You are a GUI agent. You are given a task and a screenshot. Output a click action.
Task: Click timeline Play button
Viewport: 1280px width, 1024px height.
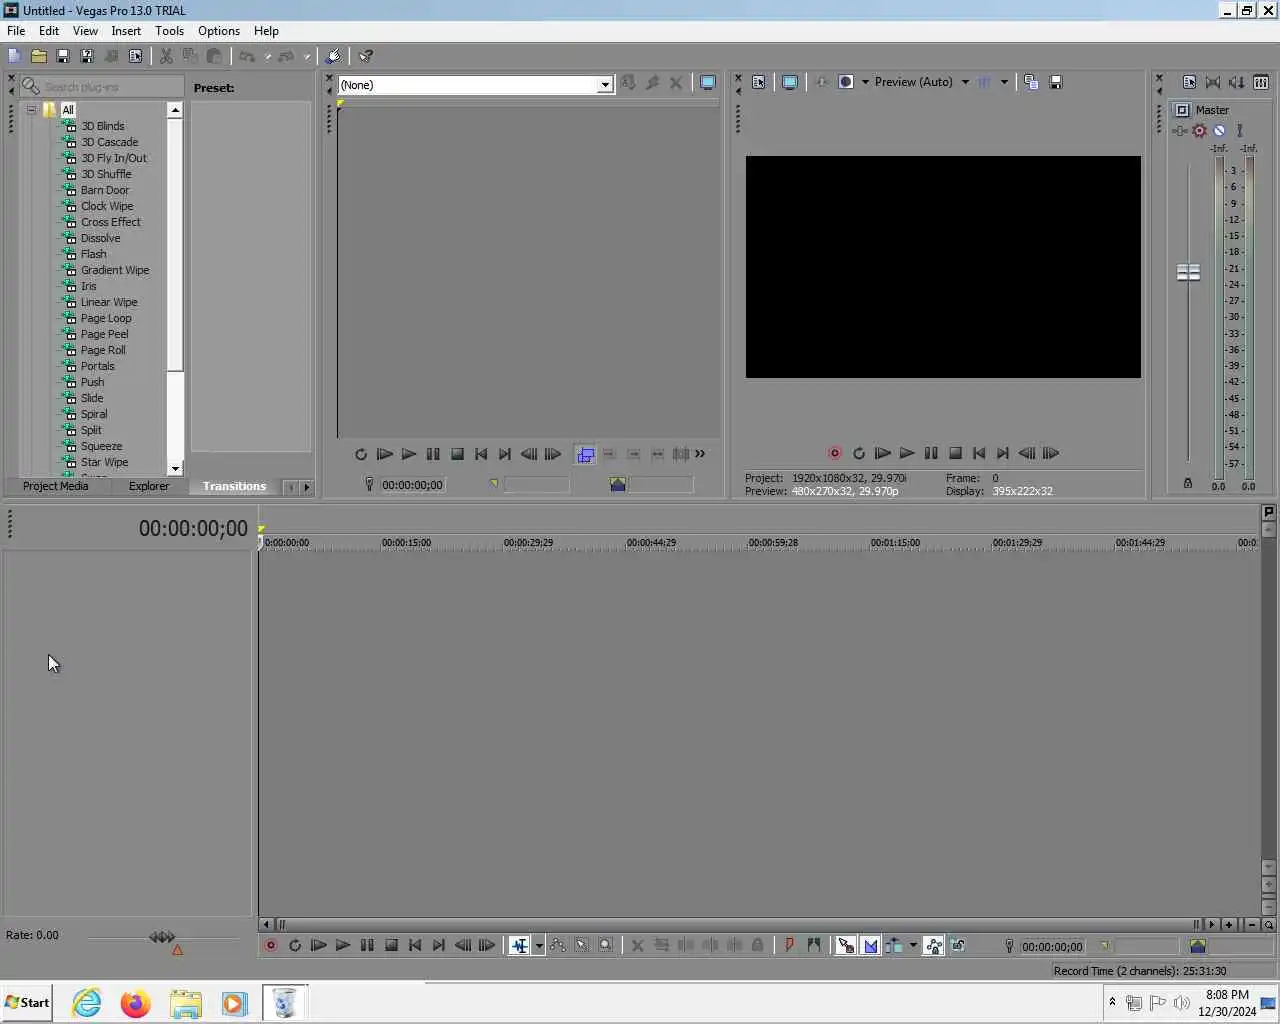(343, 945)
